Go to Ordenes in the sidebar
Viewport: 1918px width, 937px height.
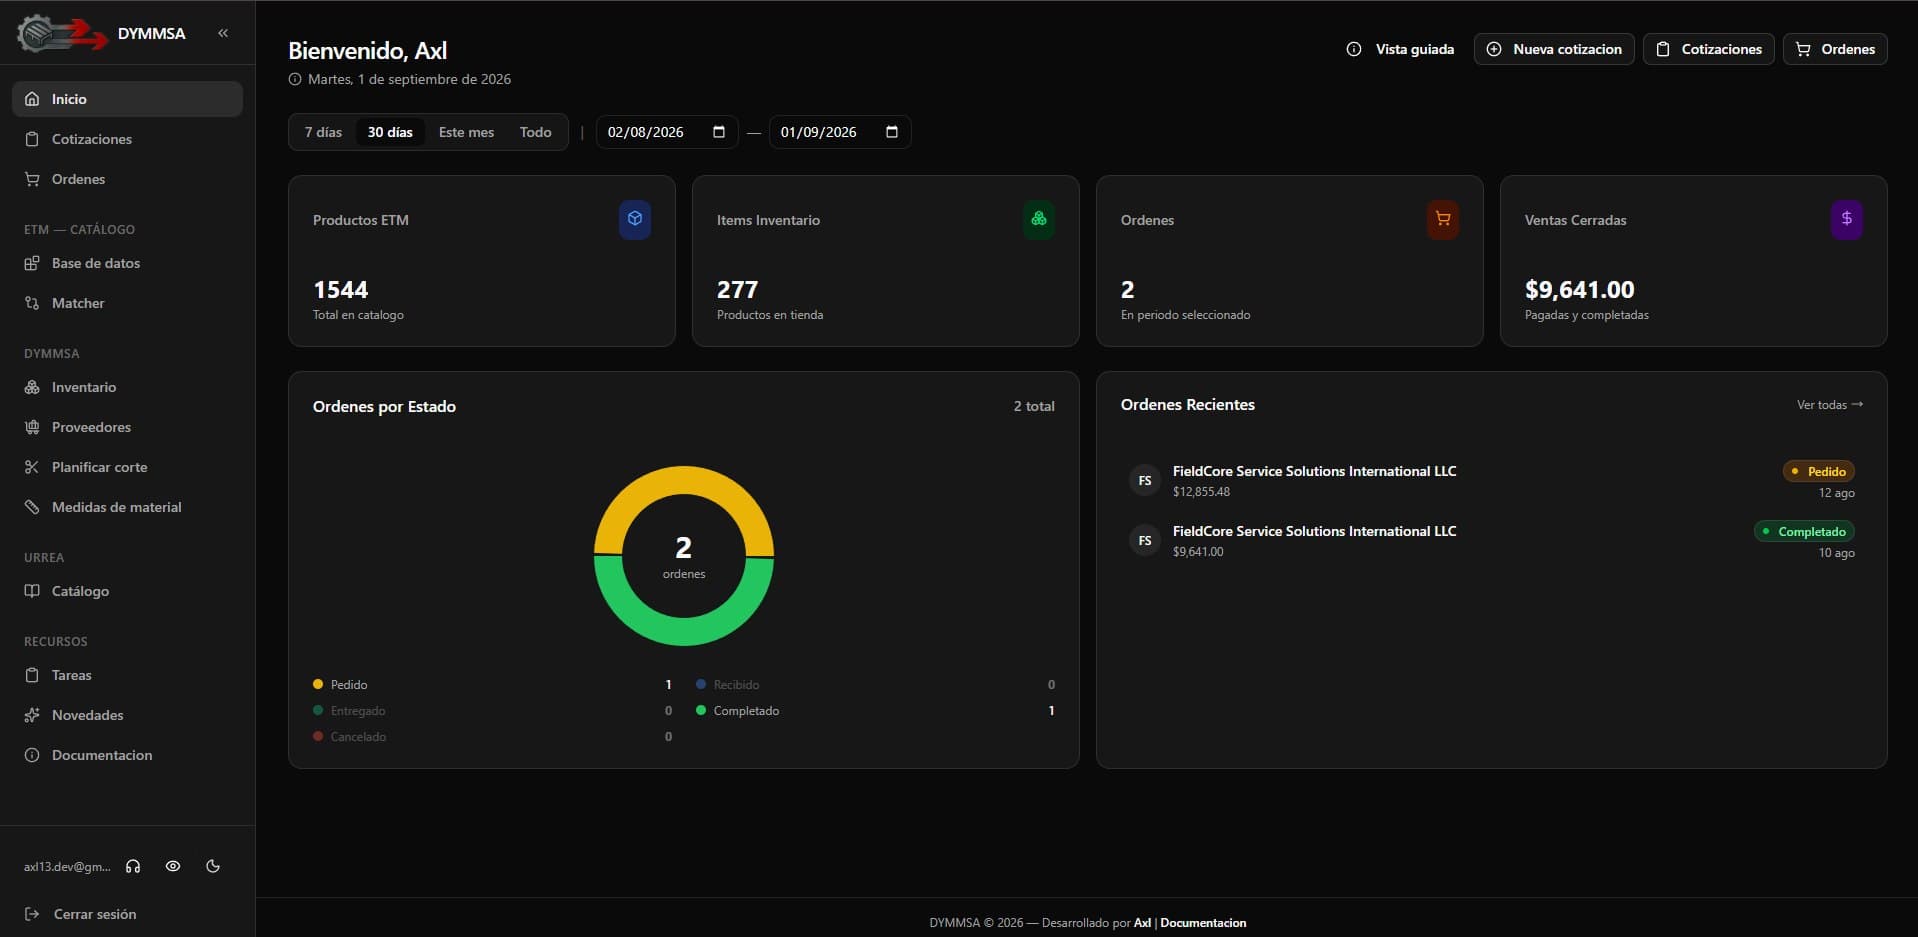click(127, 179)
